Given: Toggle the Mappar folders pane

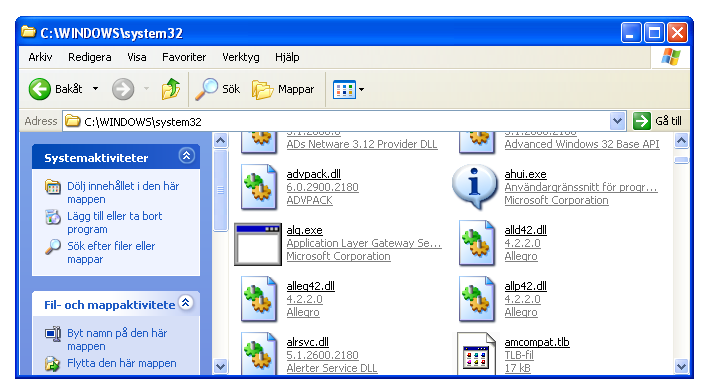Looking at the screenshot, I should pos(283,89).
